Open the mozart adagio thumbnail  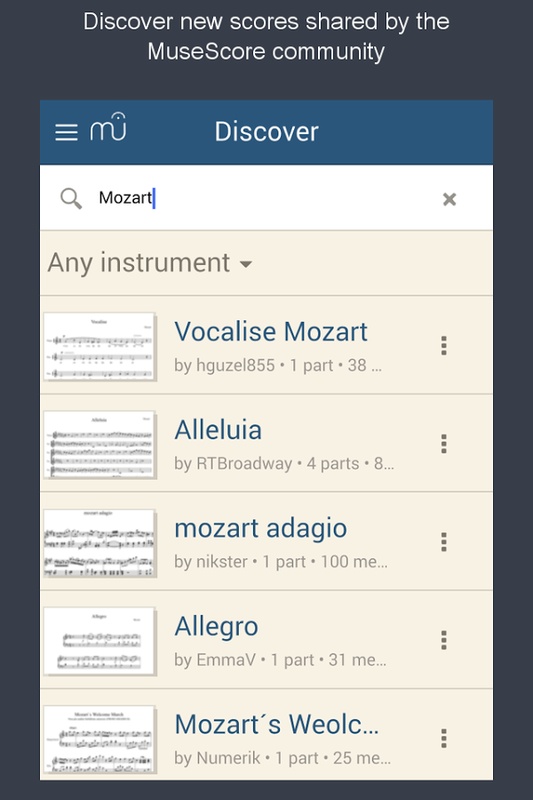[99, 543]
